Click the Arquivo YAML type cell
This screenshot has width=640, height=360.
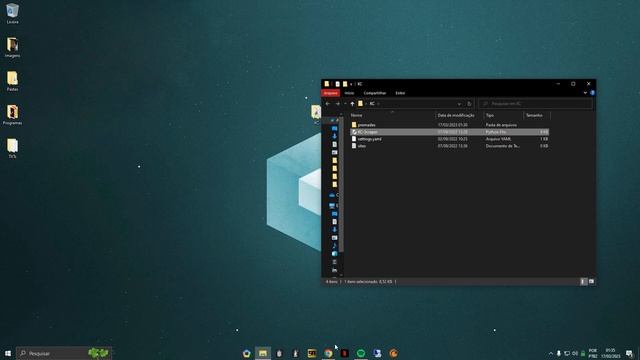[x=498, y=139]
